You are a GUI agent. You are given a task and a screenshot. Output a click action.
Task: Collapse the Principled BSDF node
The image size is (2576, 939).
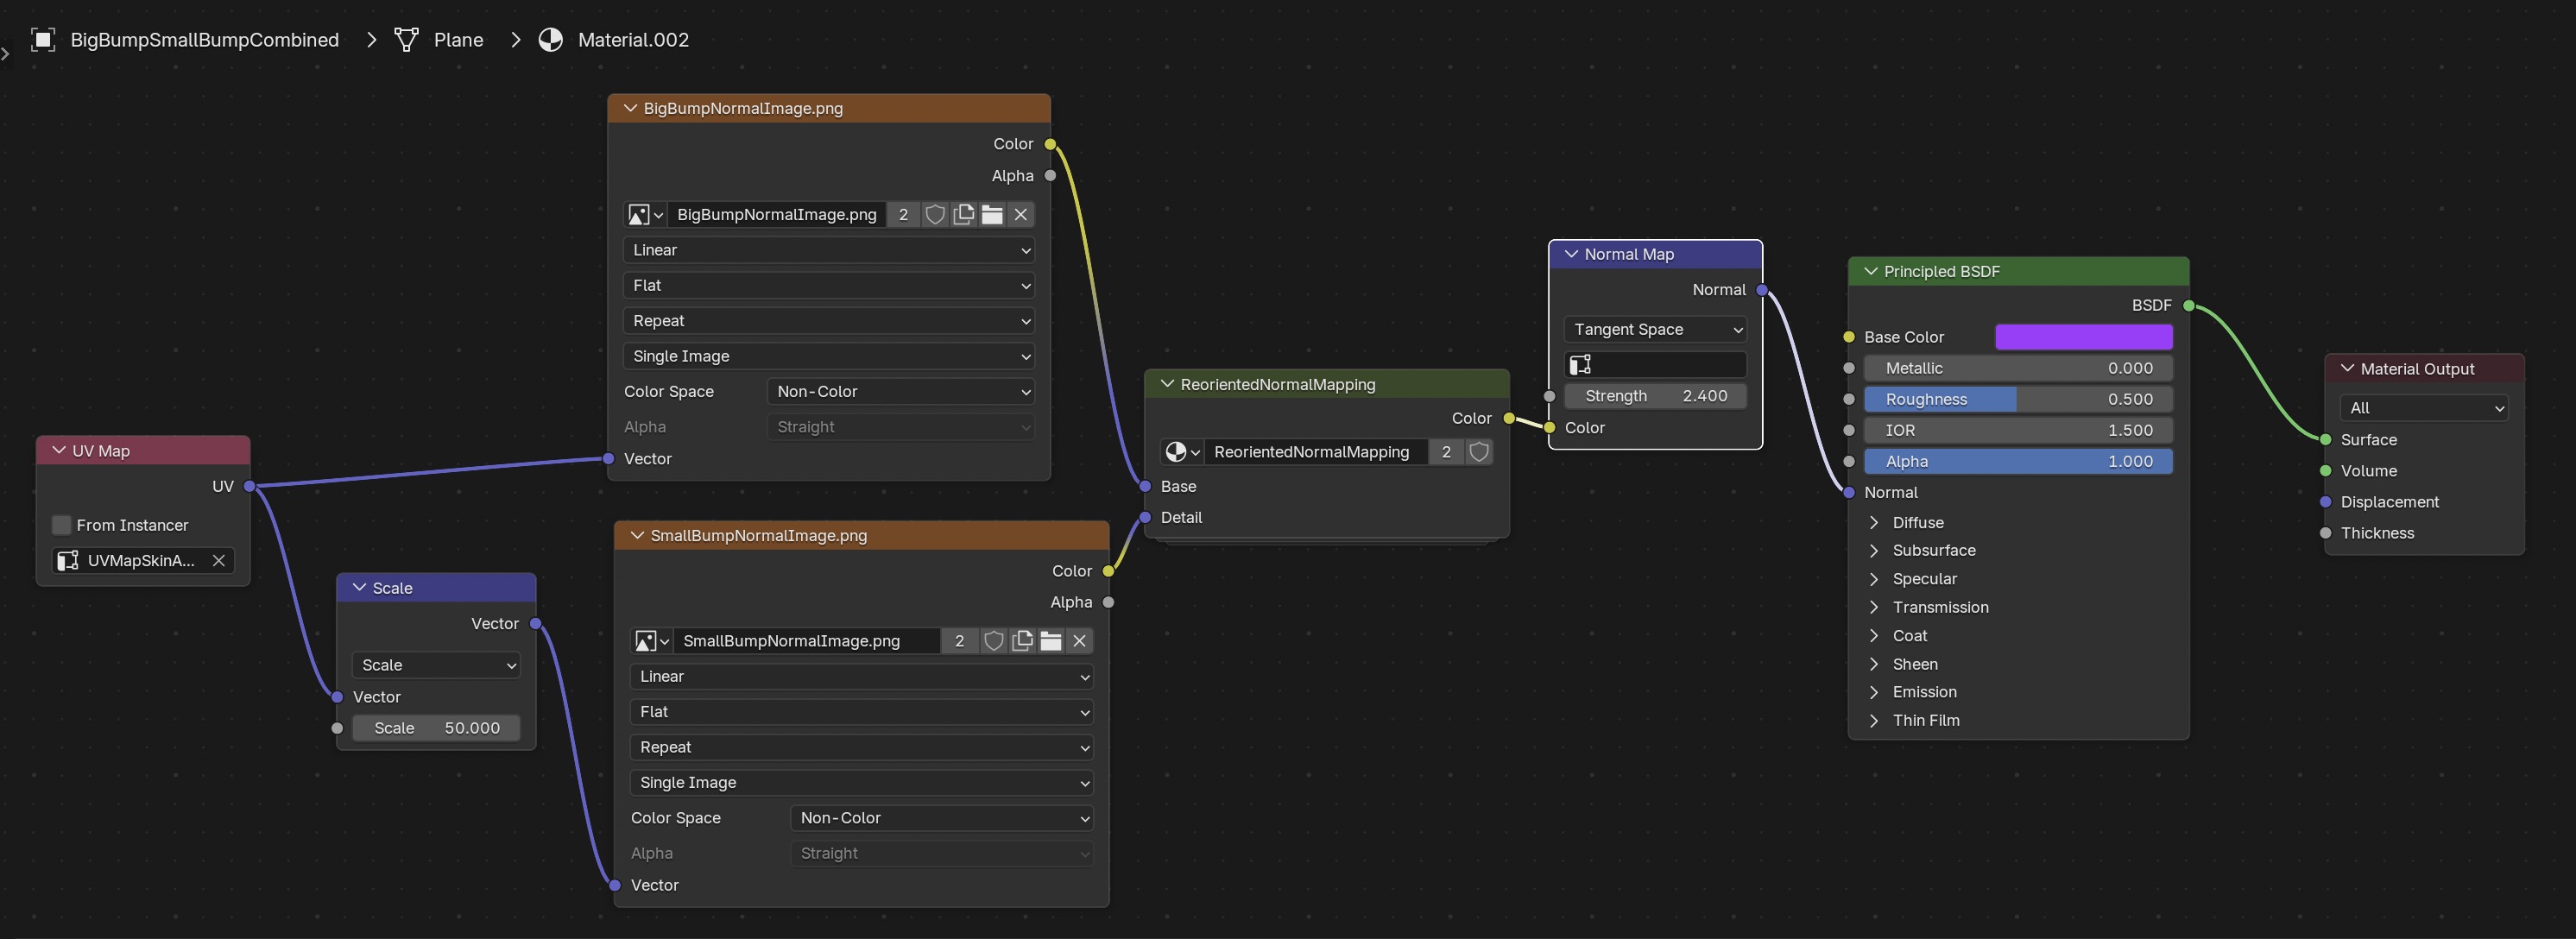(1870, 272)
